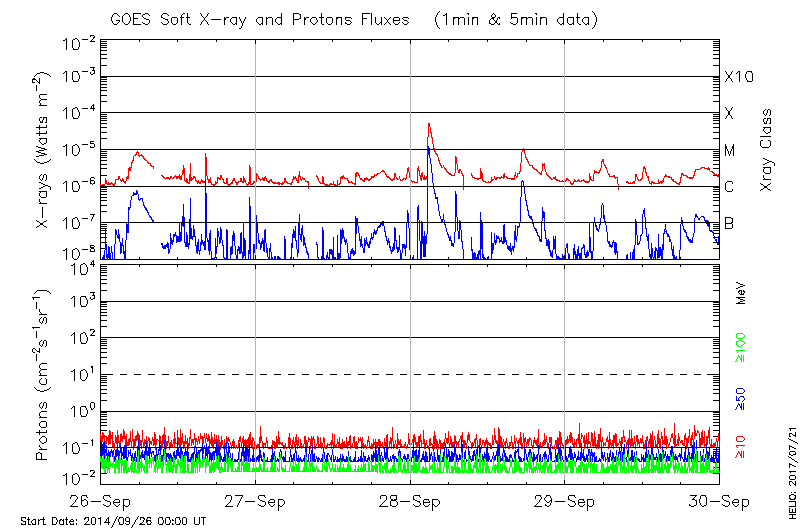Viewport: 800px width, 530px height.
Task: Click the 'X-rays (Watts m⁻²)' axis label
Action: [43, 150]
